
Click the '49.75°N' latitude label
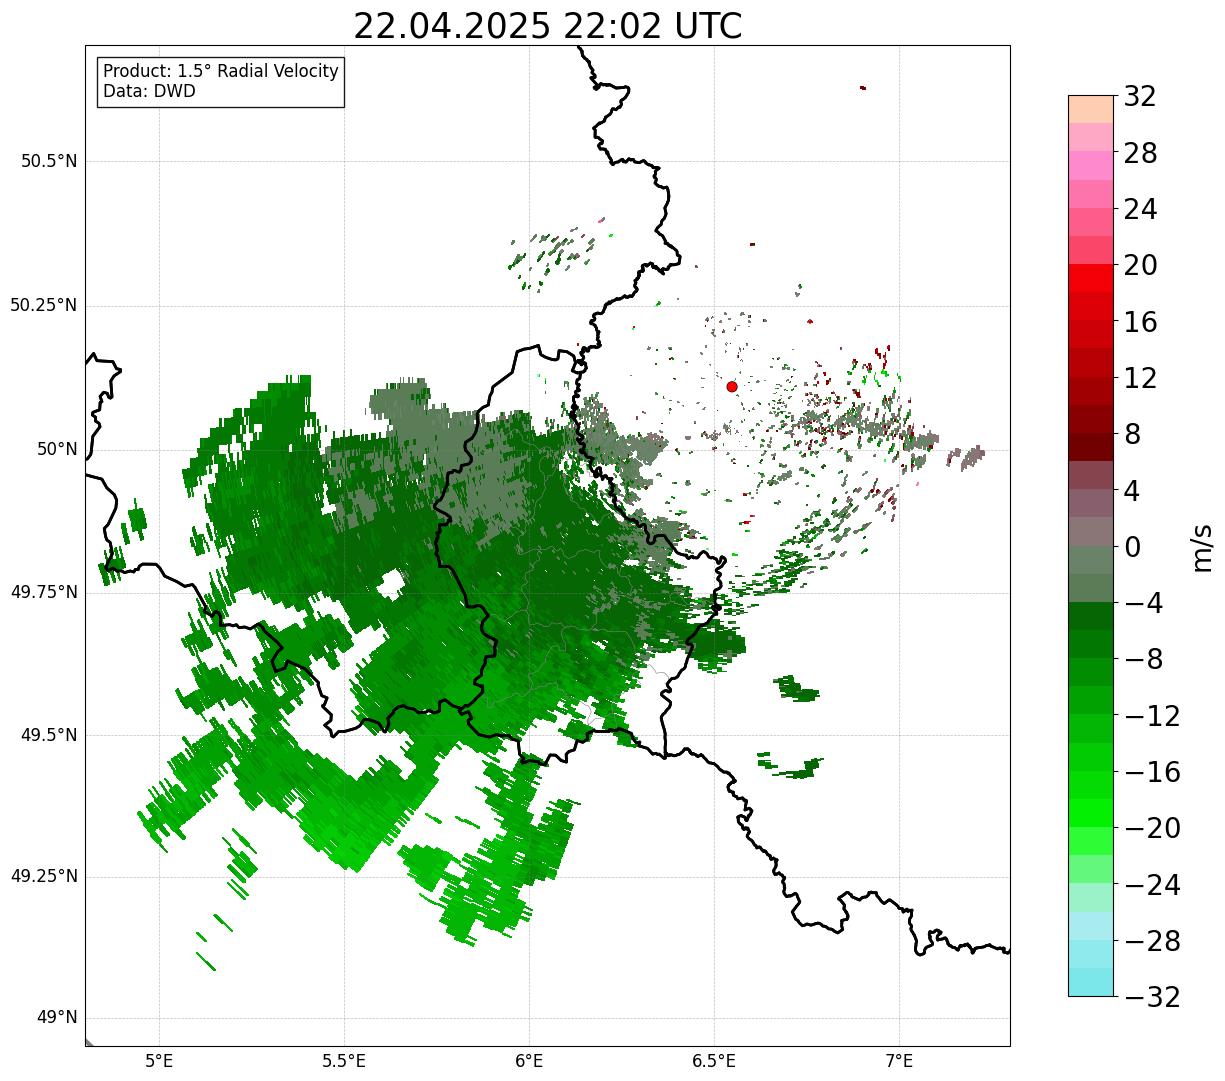click(x=44, y=592)
